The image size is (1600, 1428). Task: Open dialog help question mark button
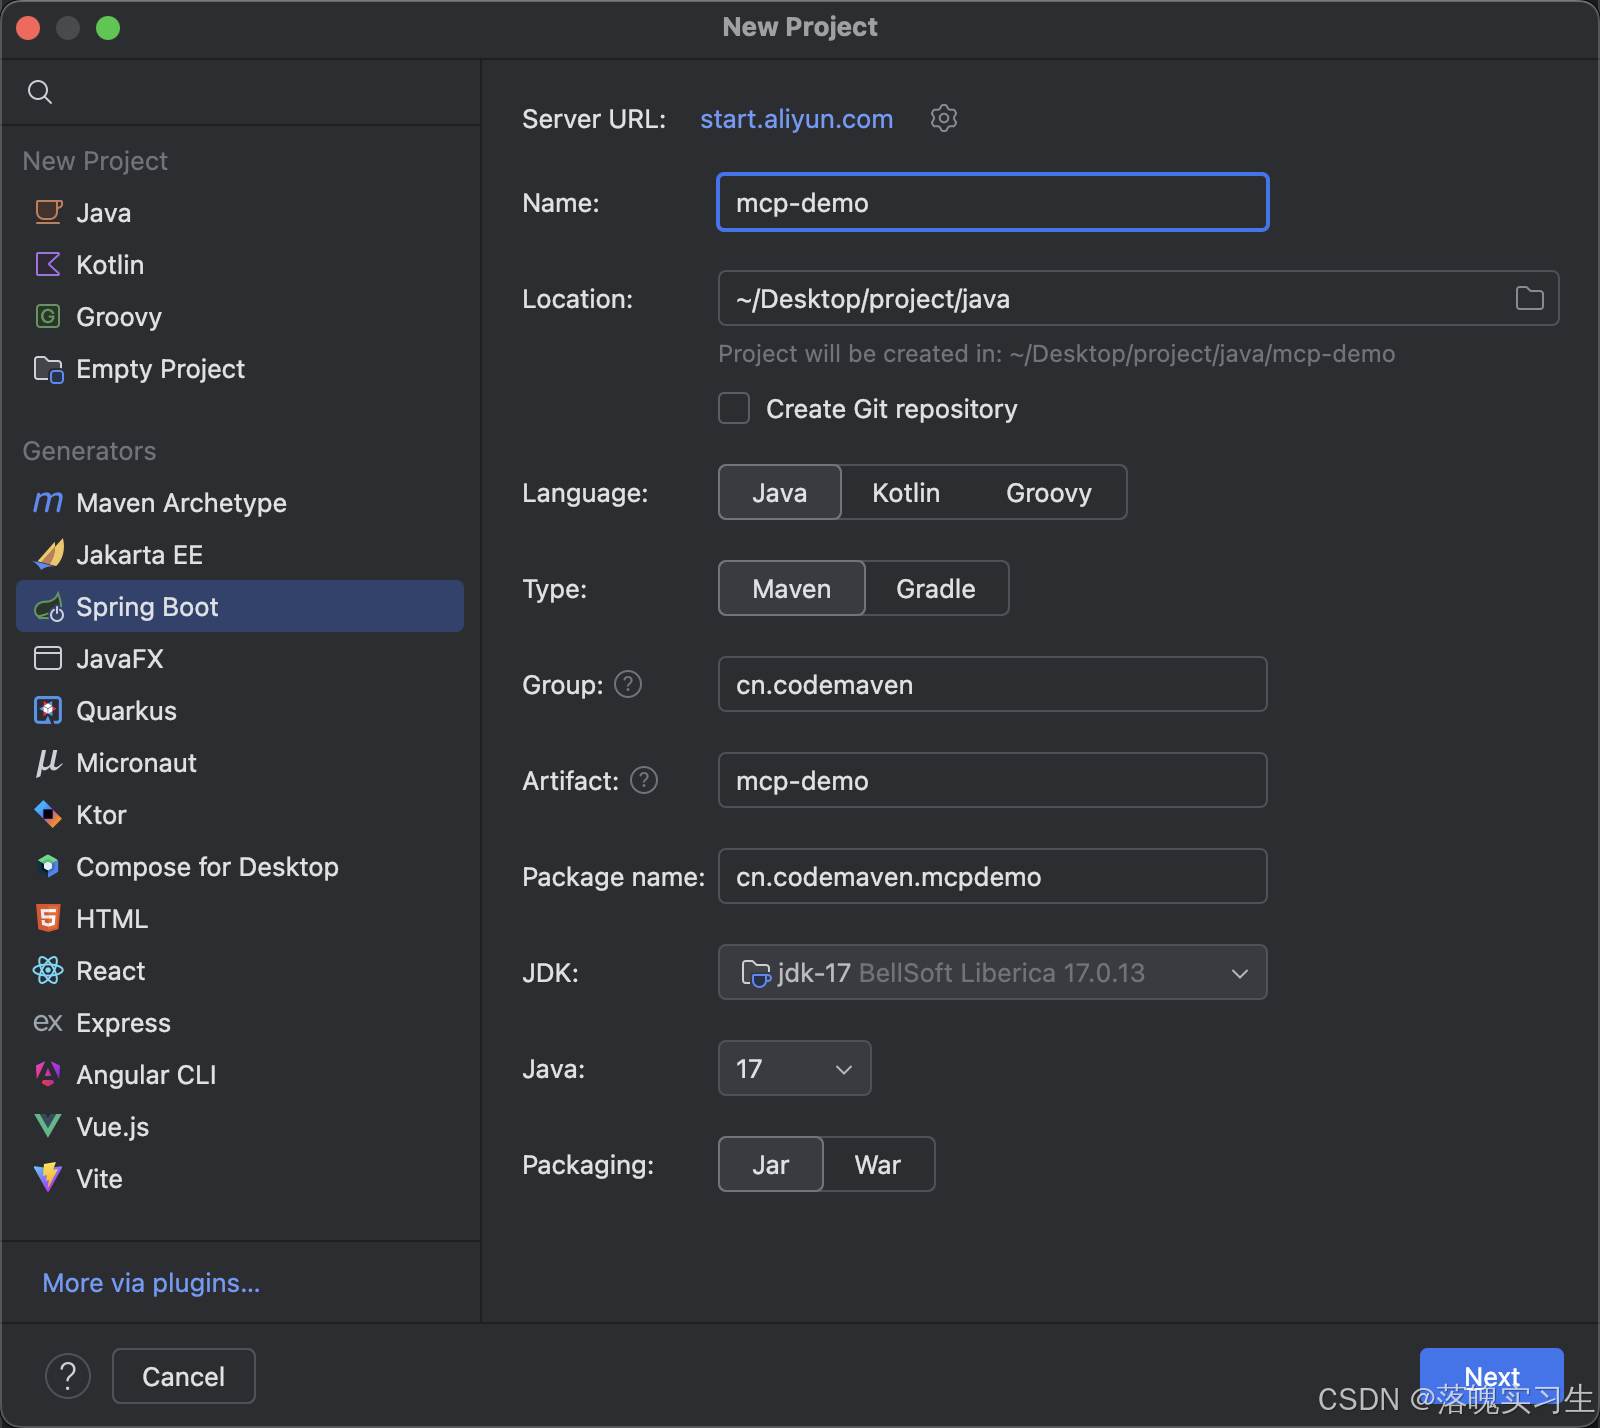pos(68,1376)
